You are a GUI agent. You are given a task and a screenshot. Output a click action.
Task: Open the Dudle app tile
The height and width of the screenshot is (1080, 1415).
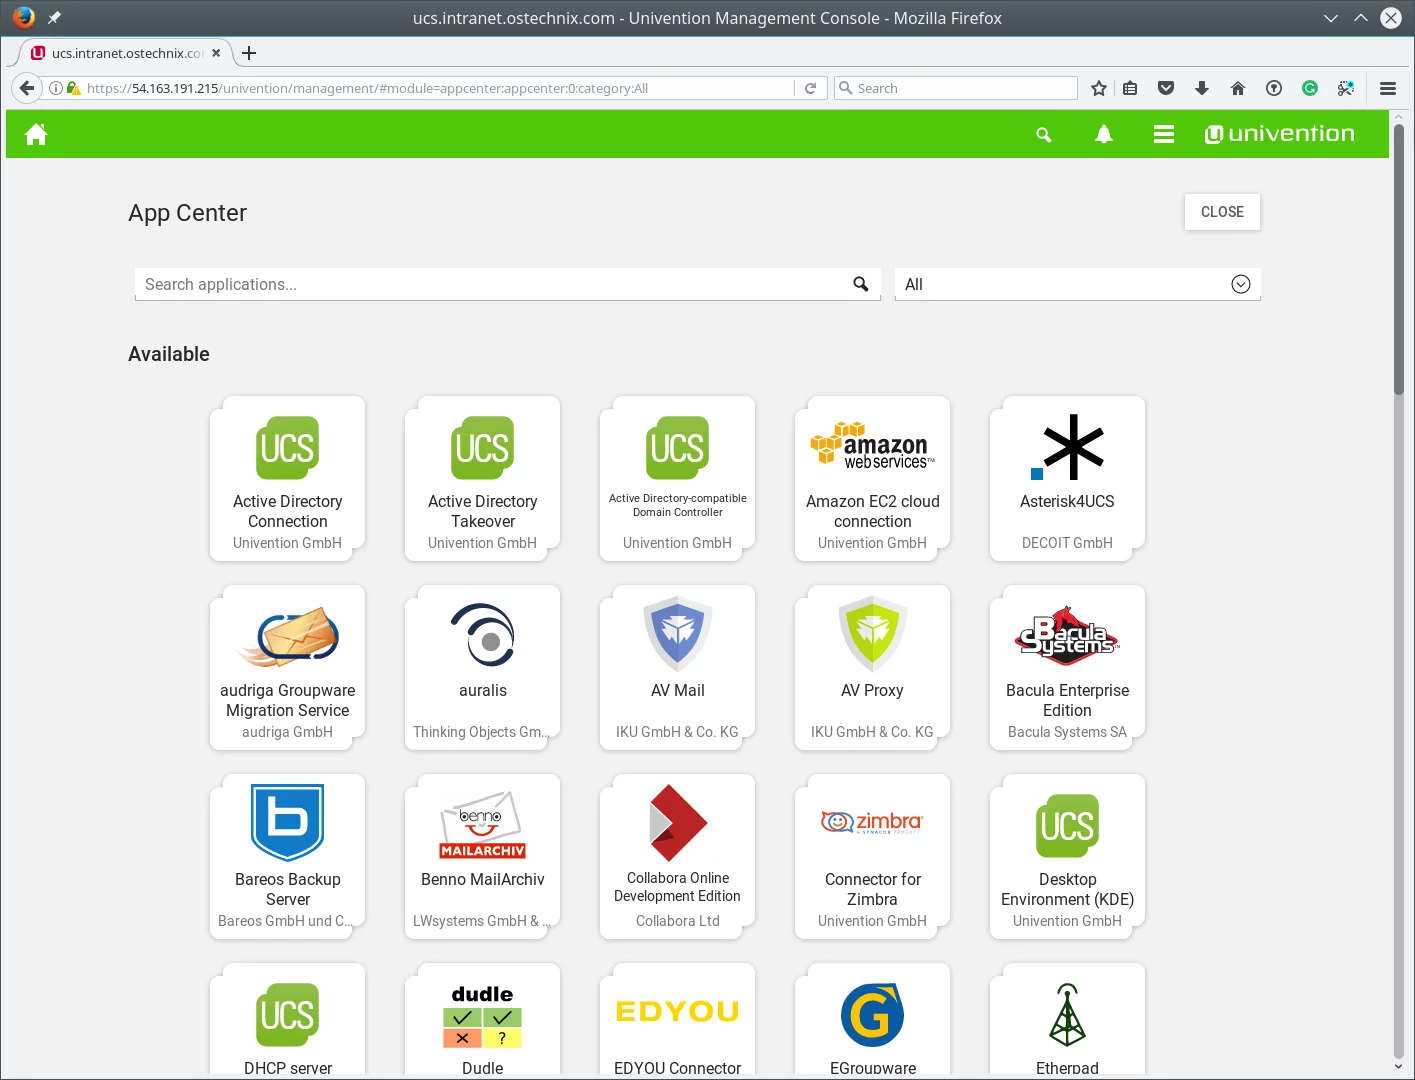[x=482, y=1020]
